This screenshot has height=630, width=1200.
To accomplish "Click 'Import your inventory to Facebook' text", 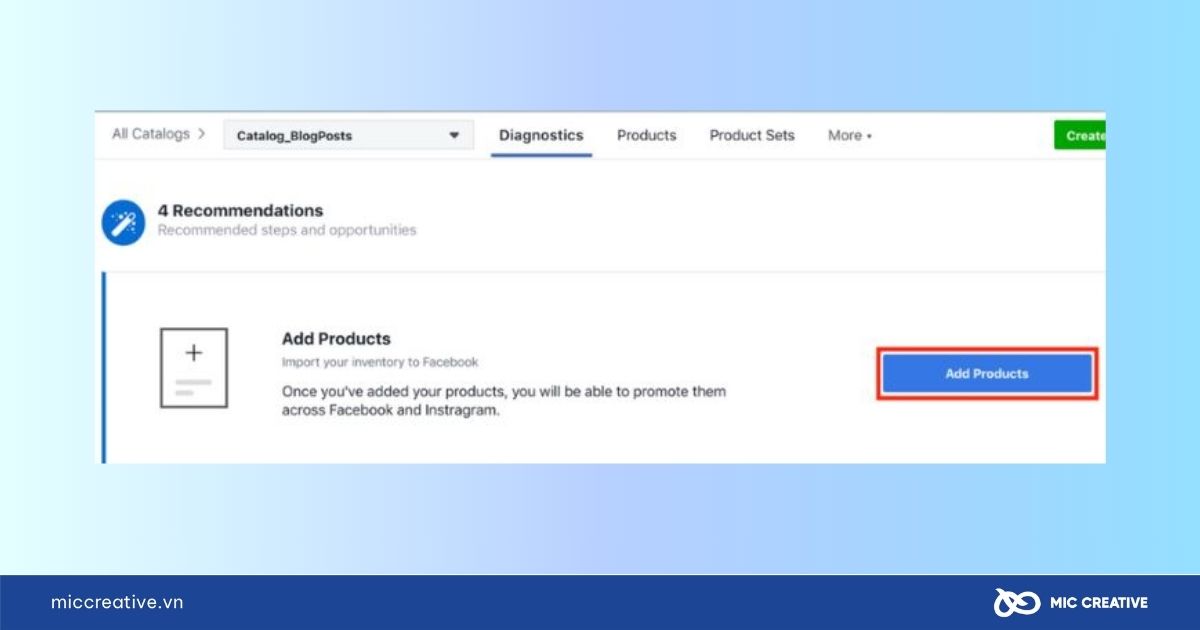I will click(x=380, y=362).
